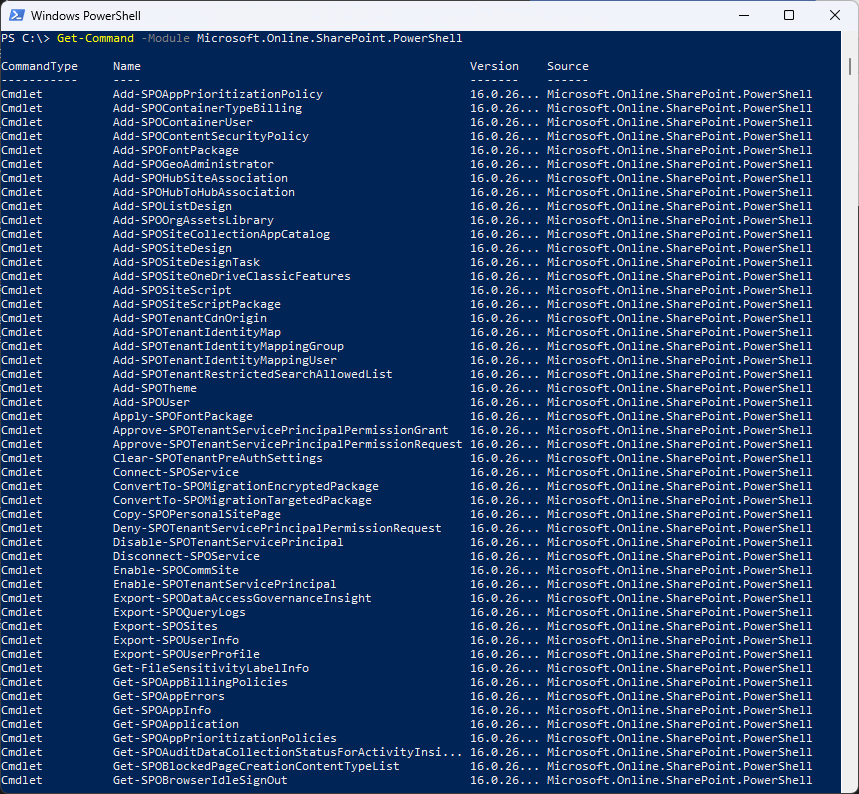This screenshot has height=794, width=859.
Task: Click Add-SPOUser cmdlet name
Action: pos(151,402)
